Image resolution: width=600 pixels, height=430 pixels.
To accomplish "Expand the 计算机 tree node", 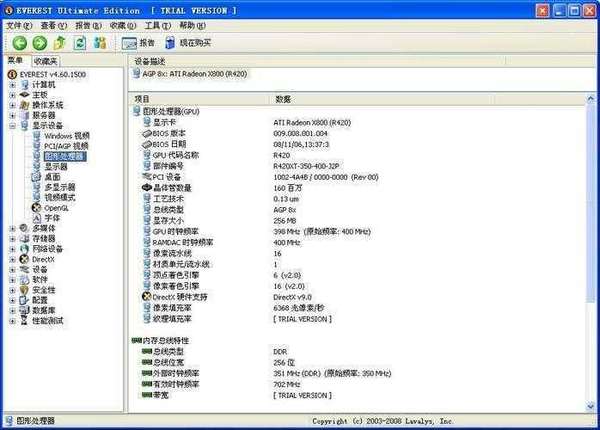I will [x=12, y=85].
